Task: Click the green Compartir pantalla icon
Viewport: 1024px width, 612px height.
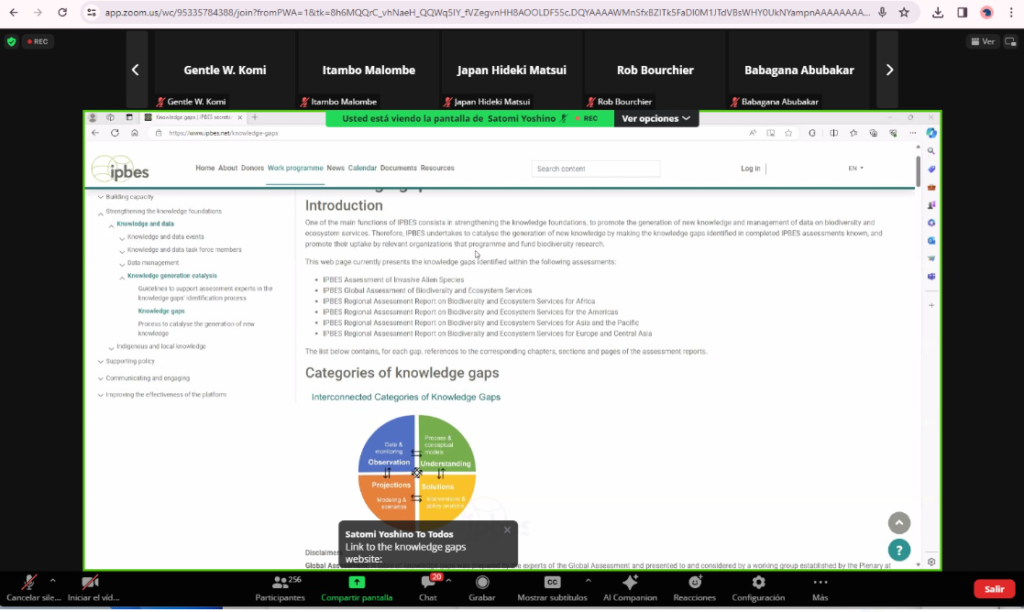Action: tap(356, 582)
